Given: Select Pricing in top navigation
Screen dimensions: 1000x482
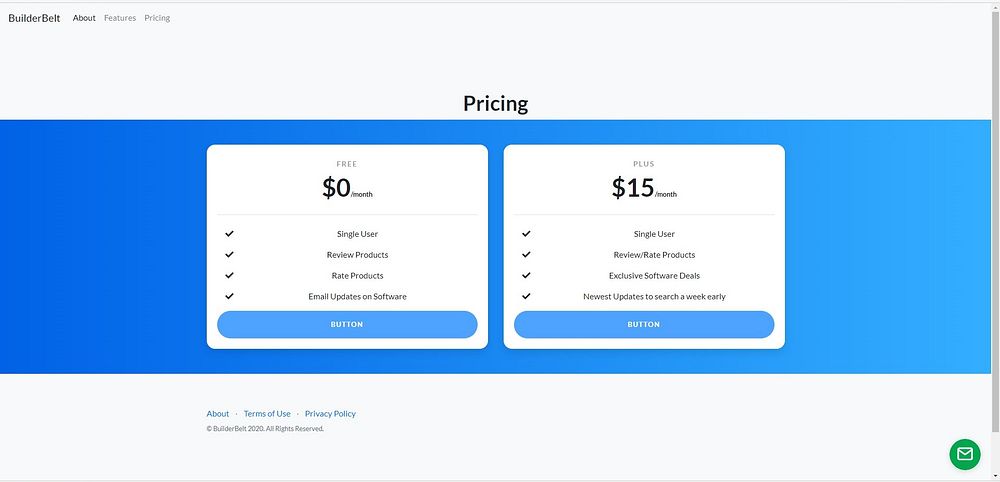Looking at the screenshot, I should pos(157,18).
